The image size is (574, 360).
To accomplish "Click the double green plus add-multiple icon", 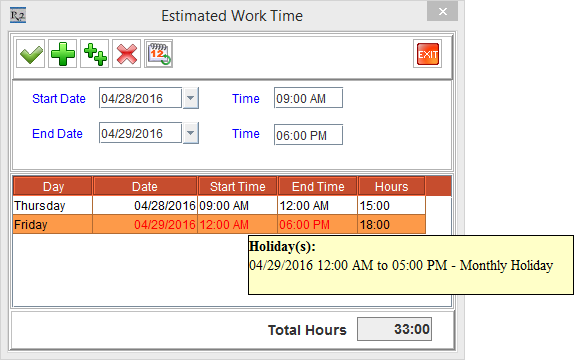I will 94,54.
